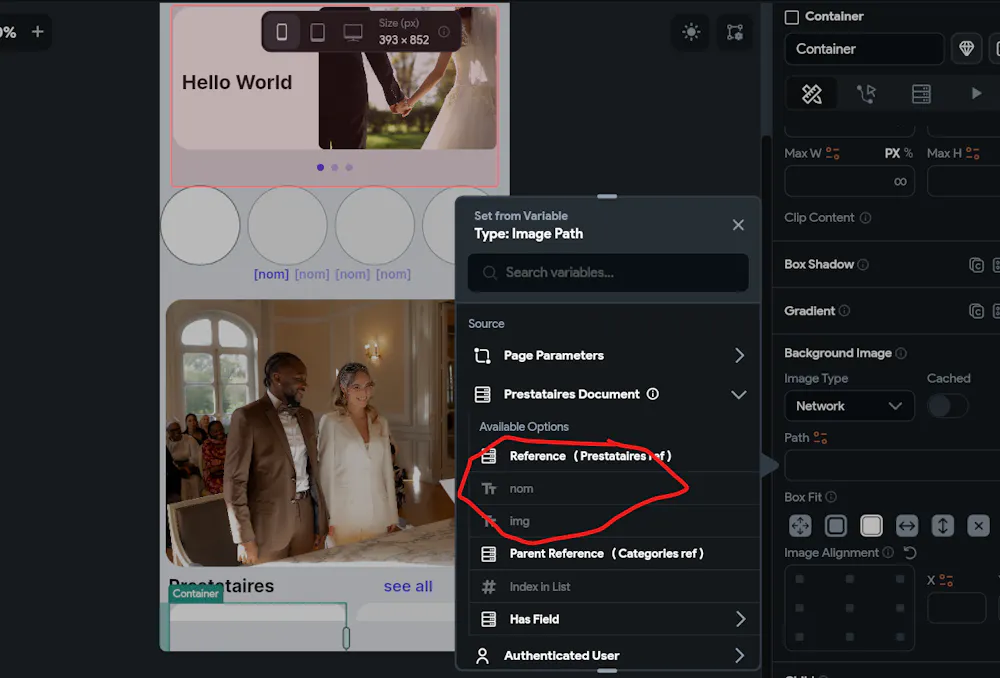Select the img field option
The width and height of the screenshot is (1000, 678).
tap(614, 521)
